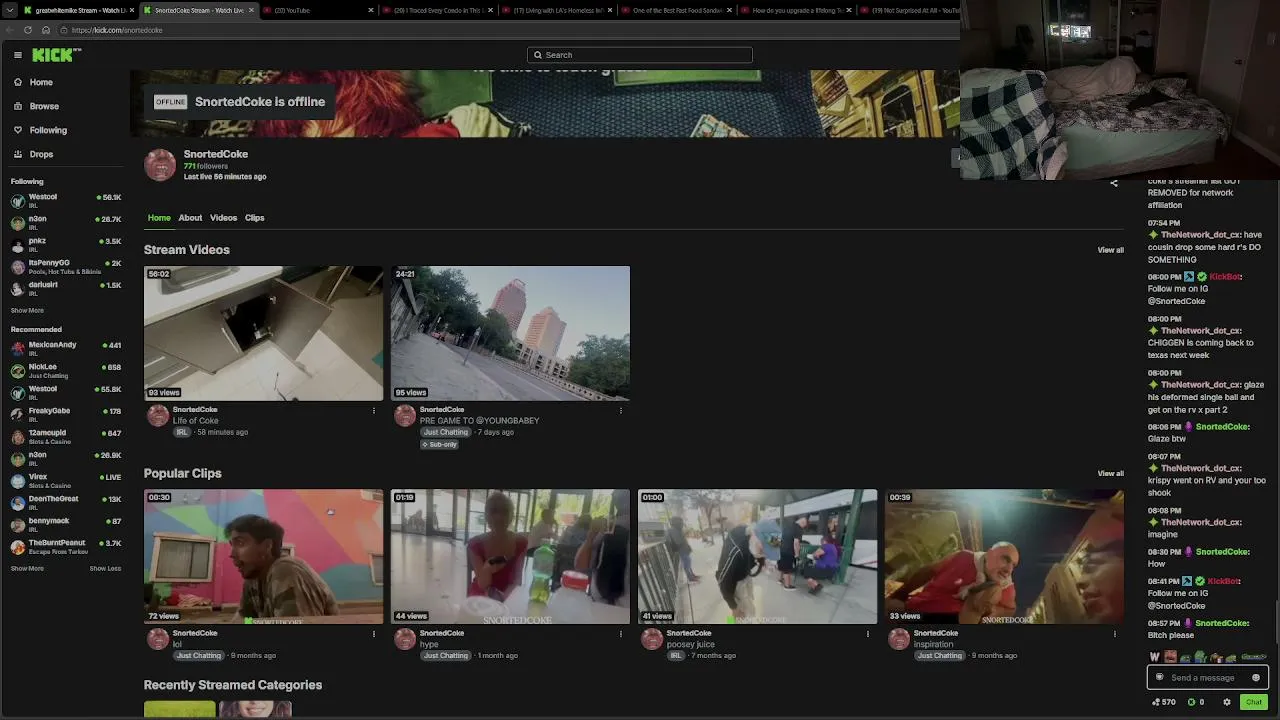Open options menu for Life of Coke video
Image resolution: width=1280 pixels, height=720 pixels.
tap(374, 410)
